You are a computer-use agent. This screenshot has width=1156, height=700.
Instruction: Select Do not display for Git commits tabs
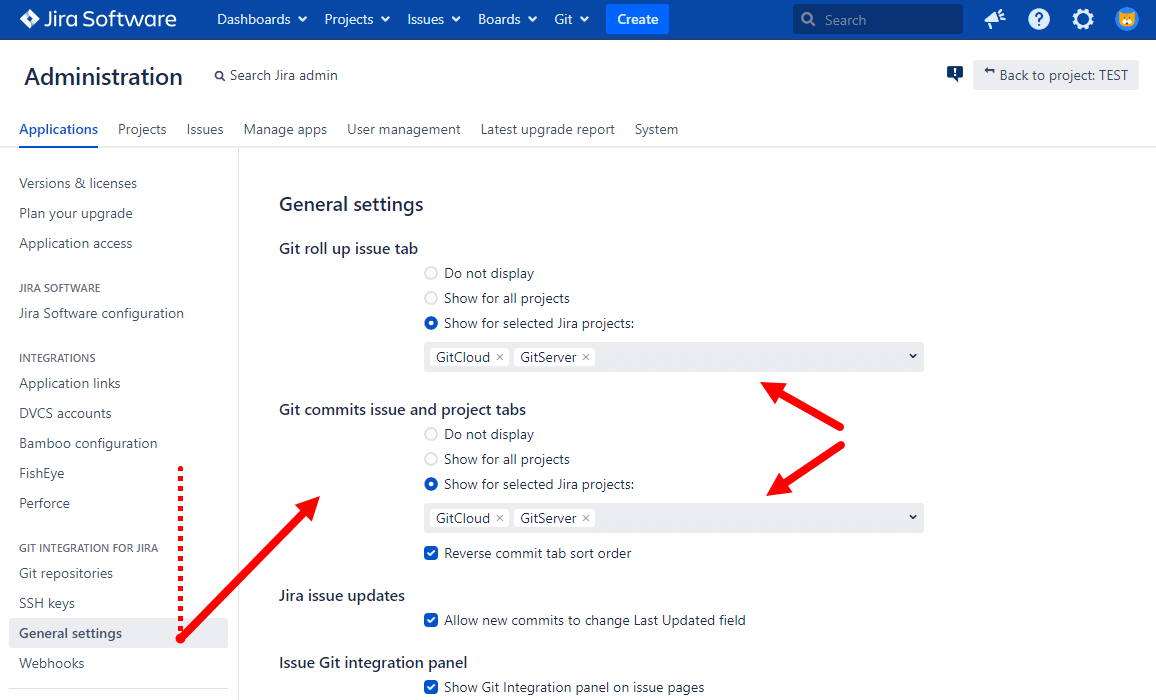431,434
